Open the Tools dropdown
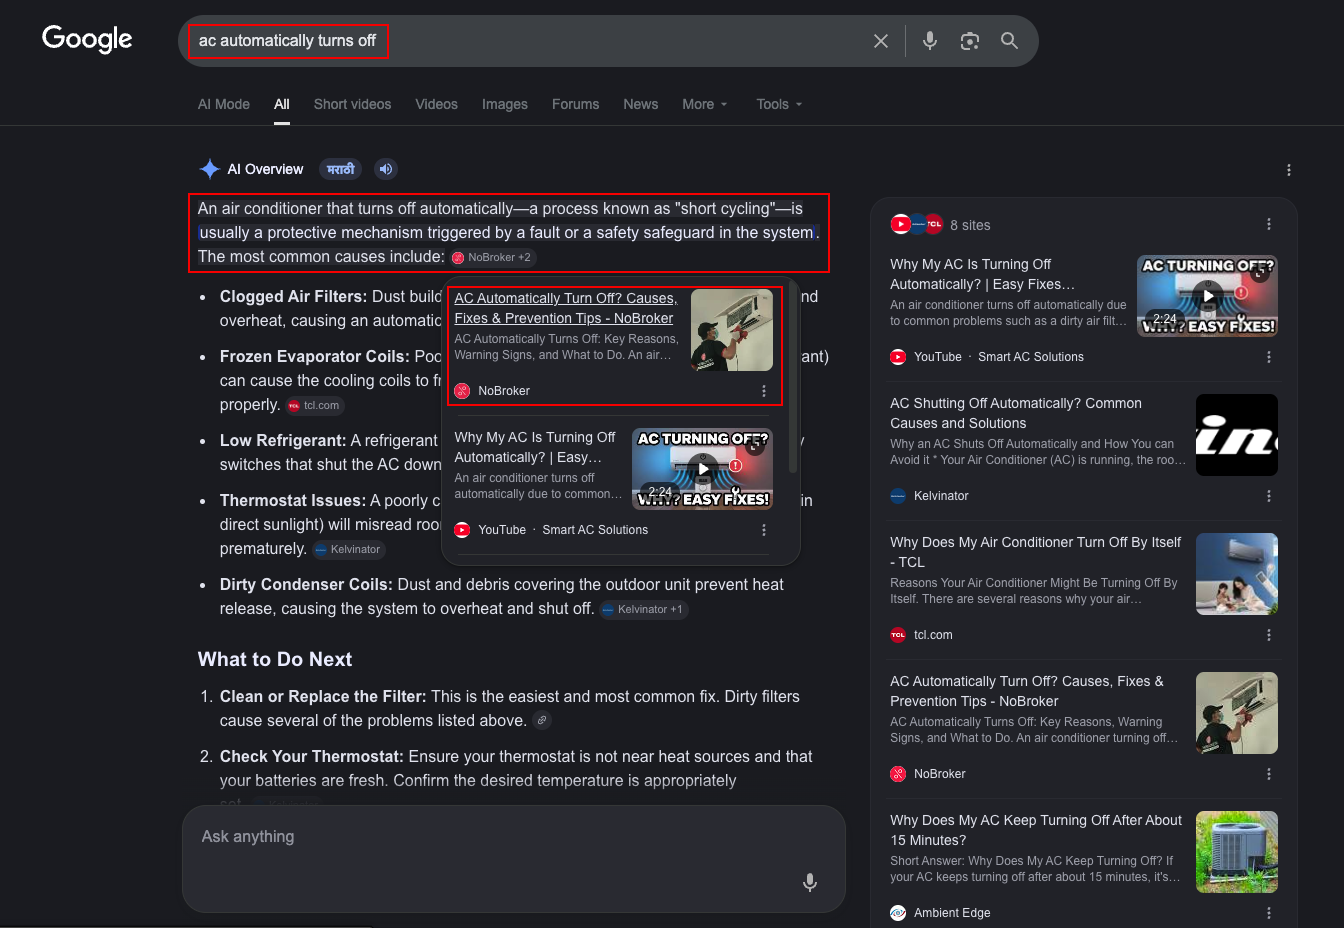This screenshot has height=928, width=1344. click(780, 104)
